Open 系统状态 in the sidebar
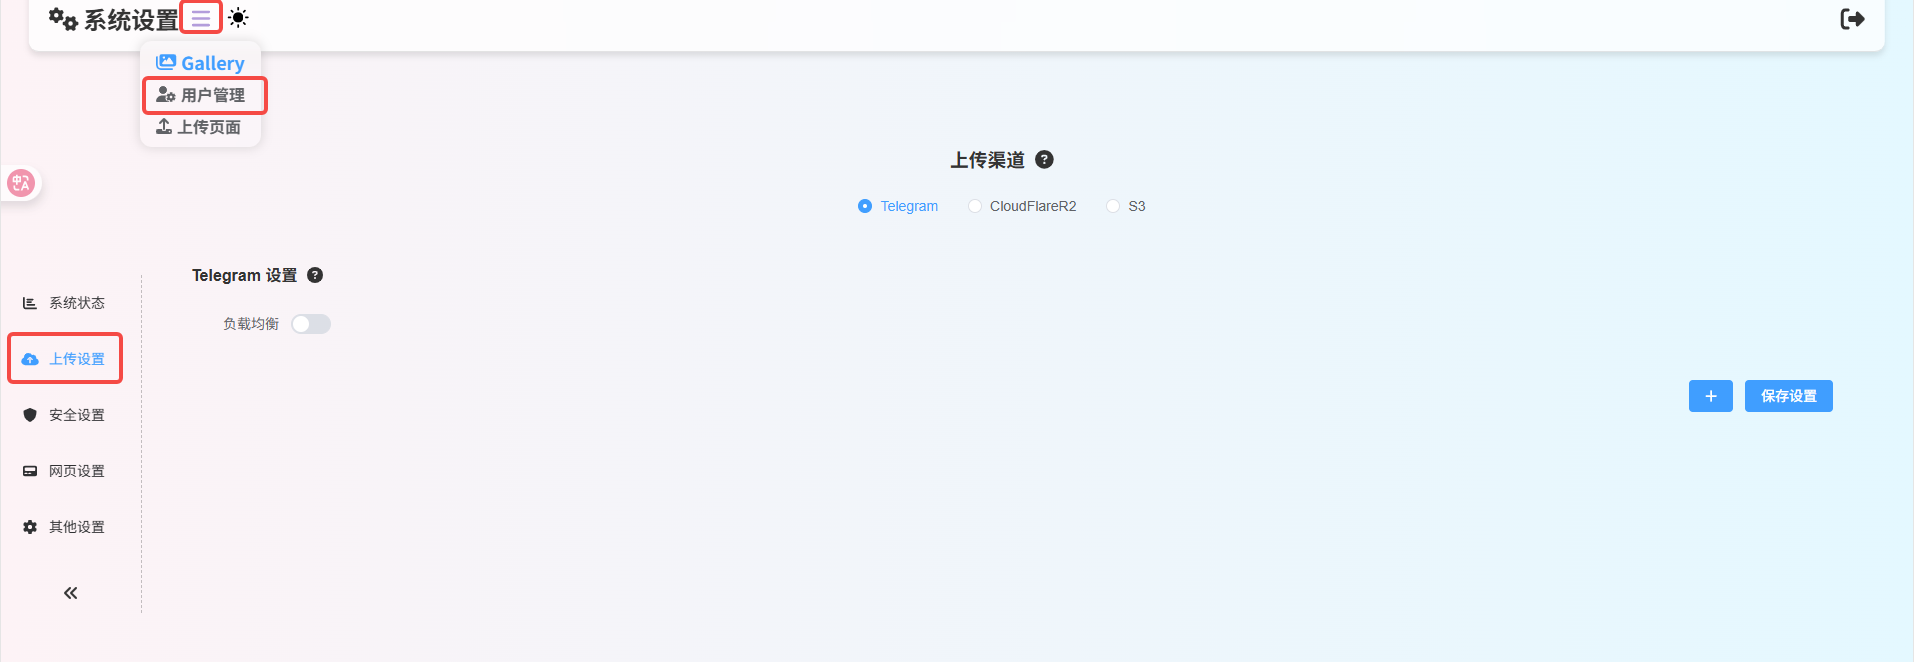This screenshot has width=1914, height=662. [x=64, y=303]
